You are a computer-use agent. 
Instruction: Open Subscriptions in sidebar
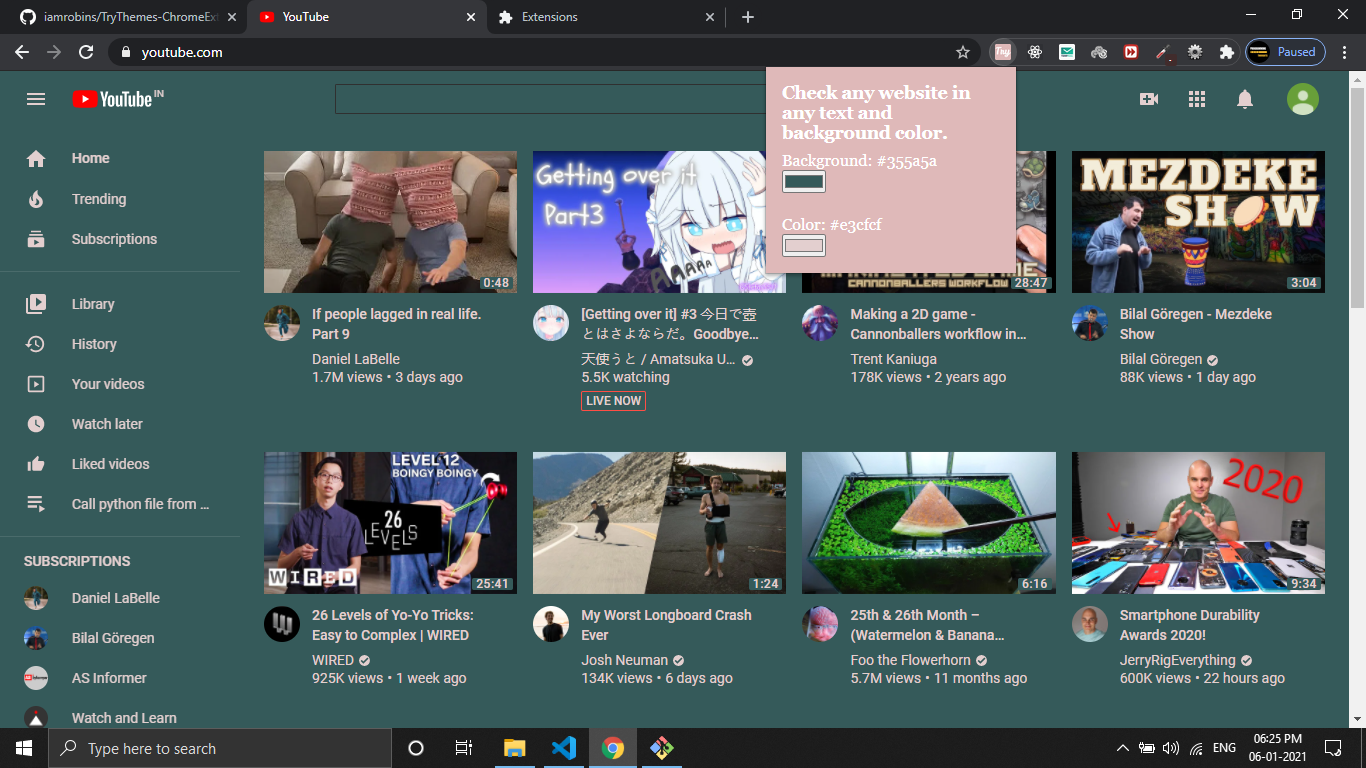(x=120, y=239)
